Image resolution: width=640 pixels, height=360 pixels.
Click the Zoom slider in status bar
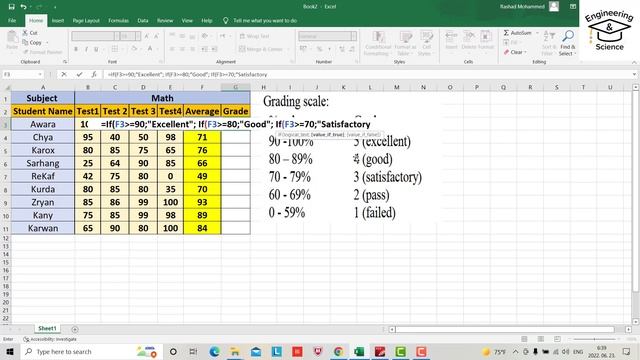[594, 339]
